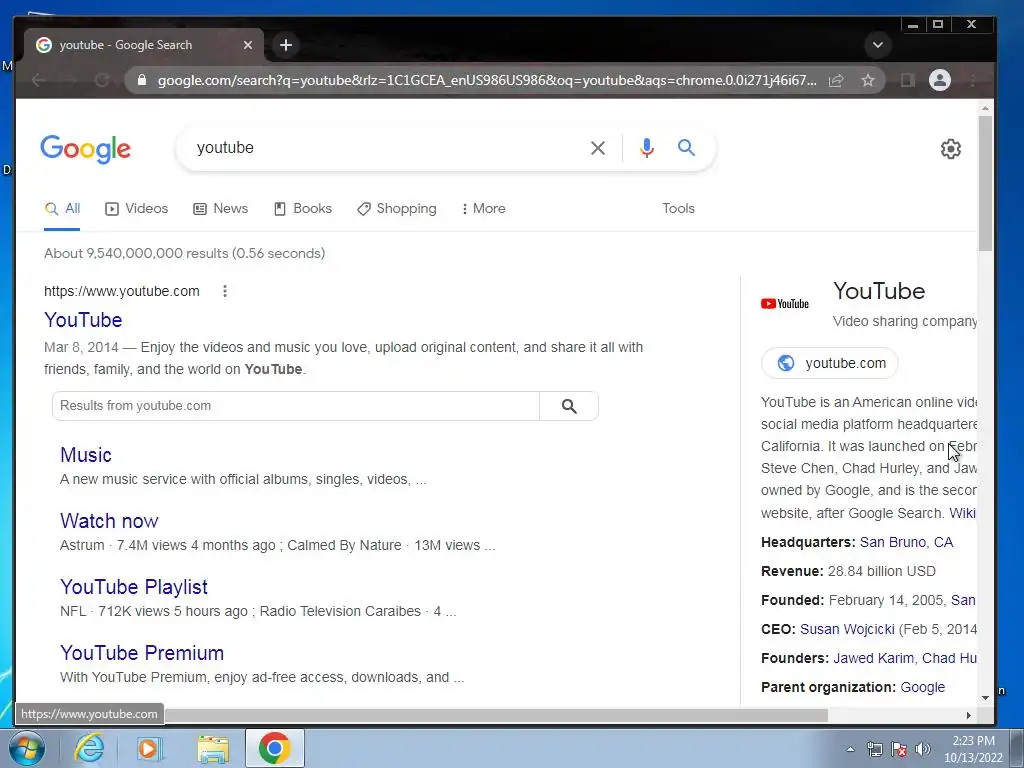Click the 'Results from youtube.com' search field
This screenshot has width=1024, height=768.
click(296, 406)
